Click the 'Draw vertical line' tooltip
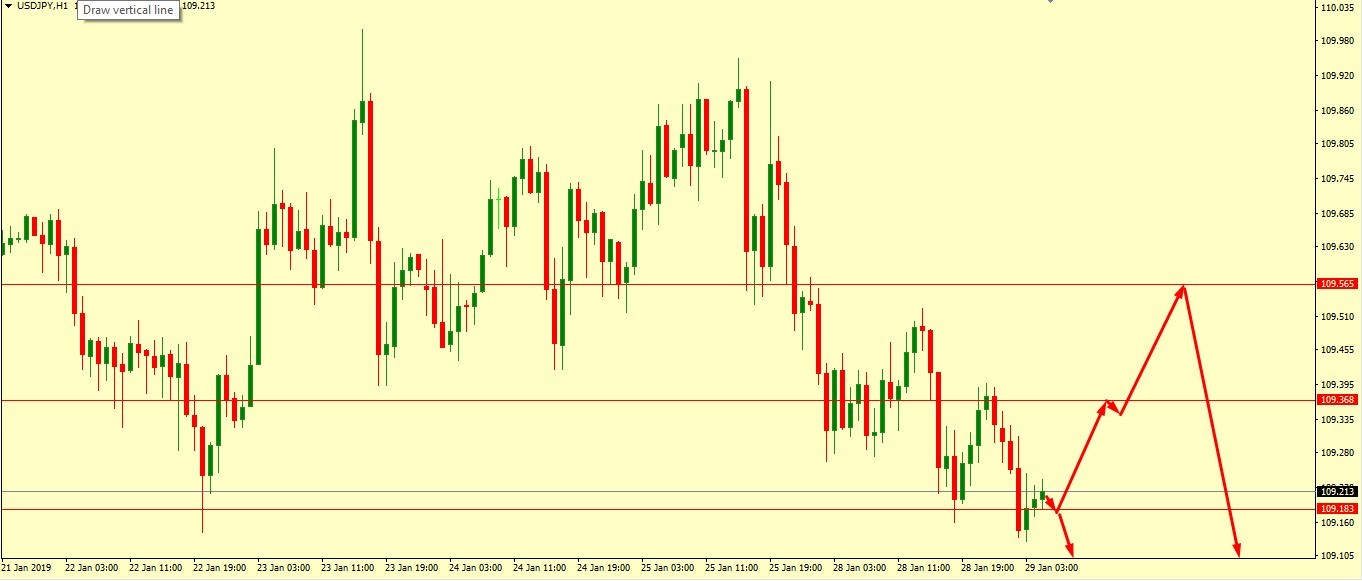1362x581 pixels. (x=129, y=10)
